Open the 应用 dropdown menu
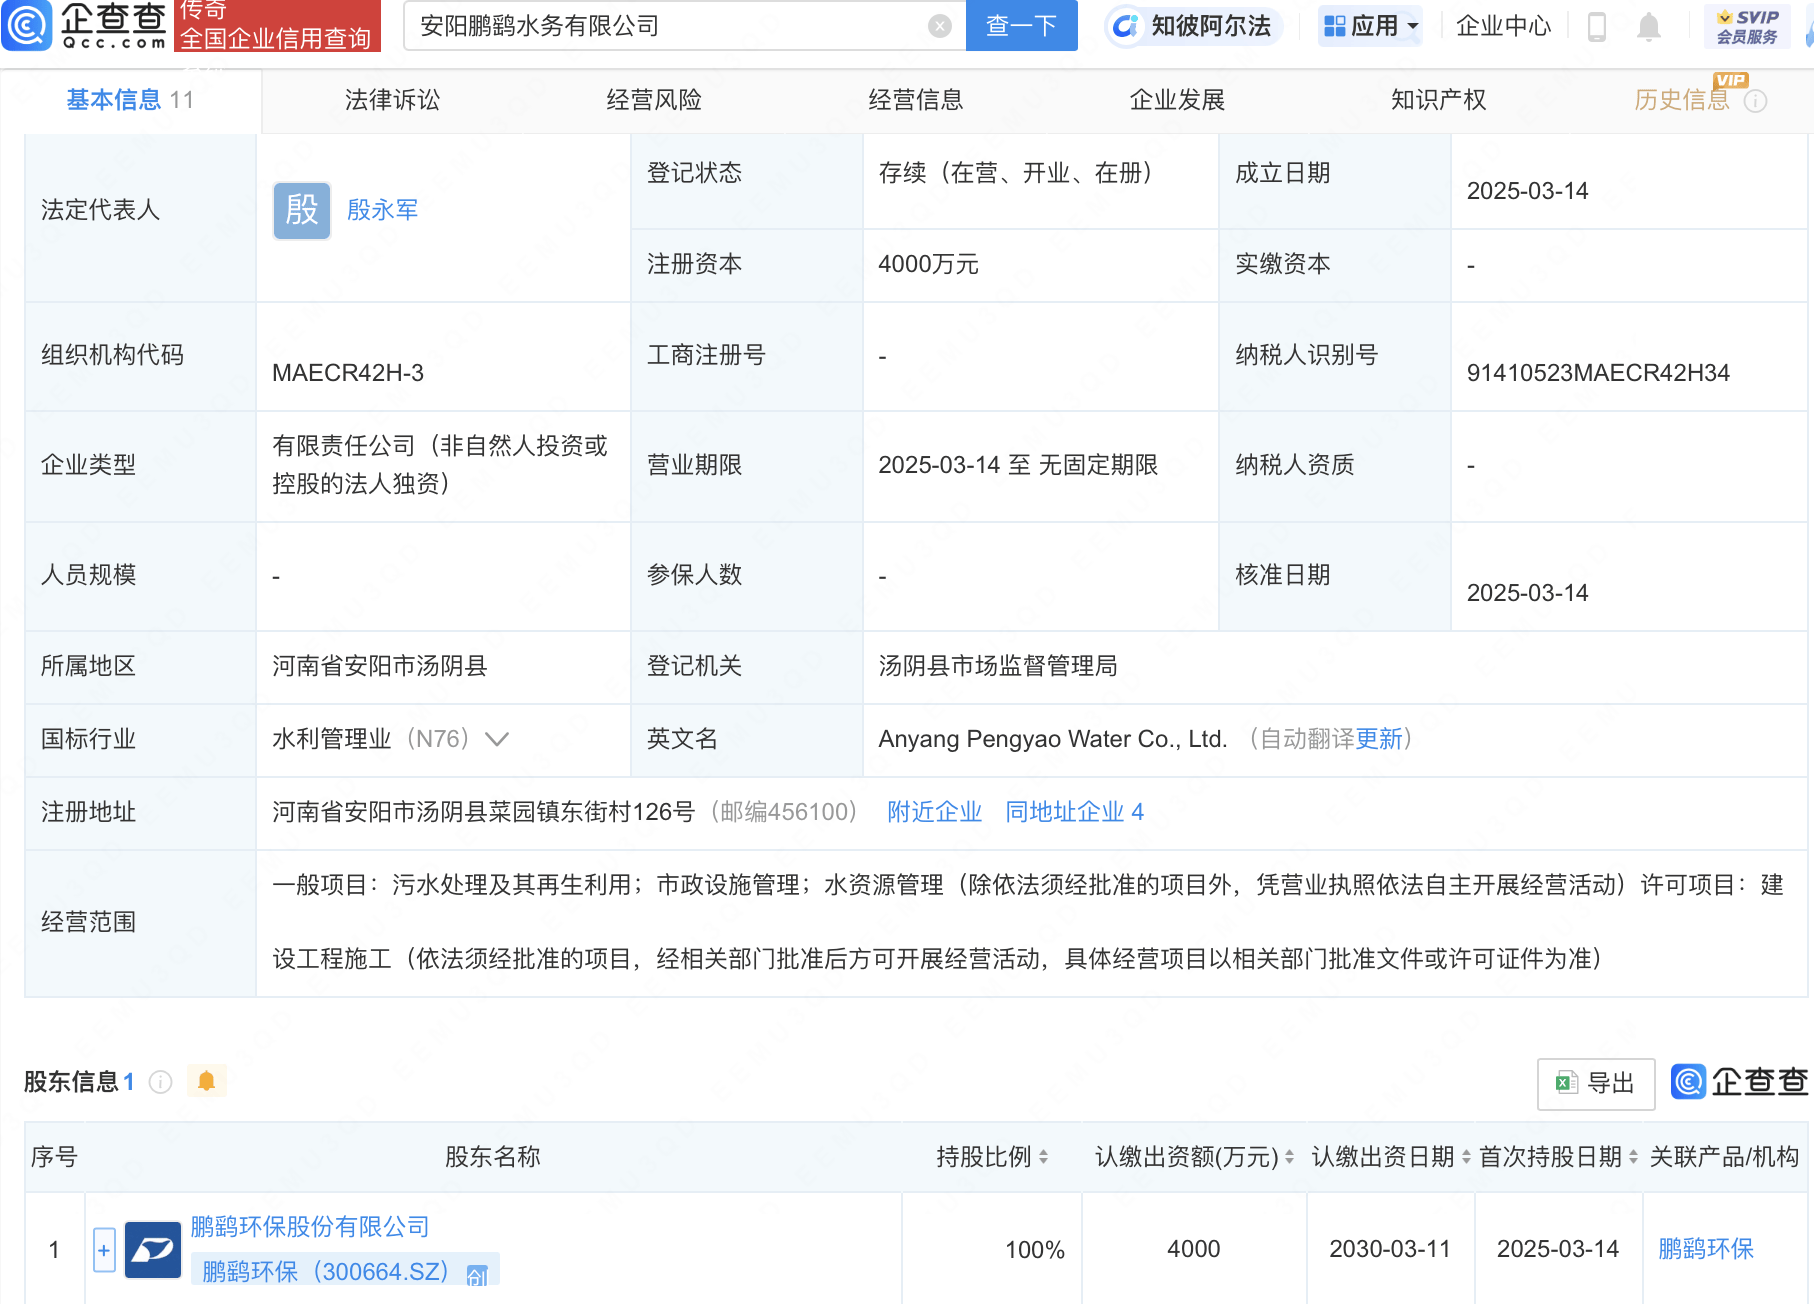 point(1370,26)
